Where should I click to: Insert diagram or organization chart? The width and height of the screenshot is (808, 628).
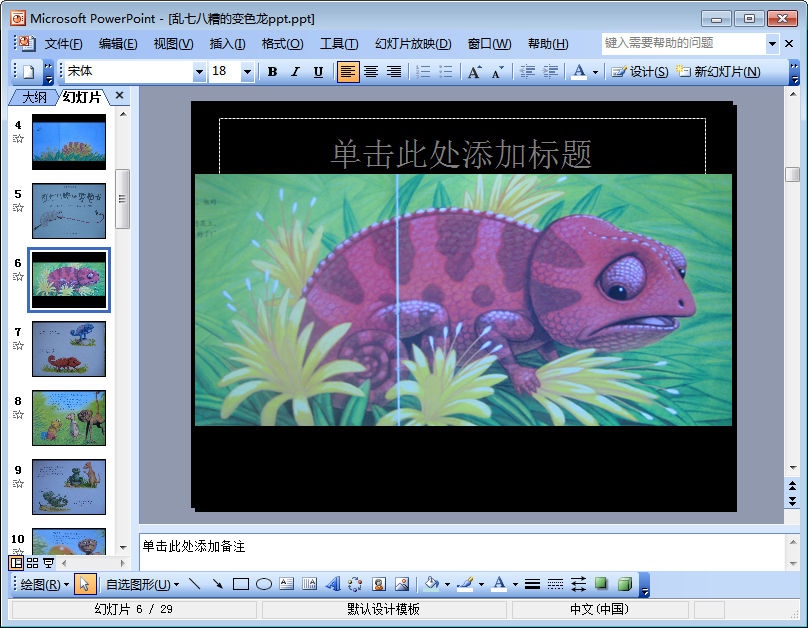click(x=356, y=584)
